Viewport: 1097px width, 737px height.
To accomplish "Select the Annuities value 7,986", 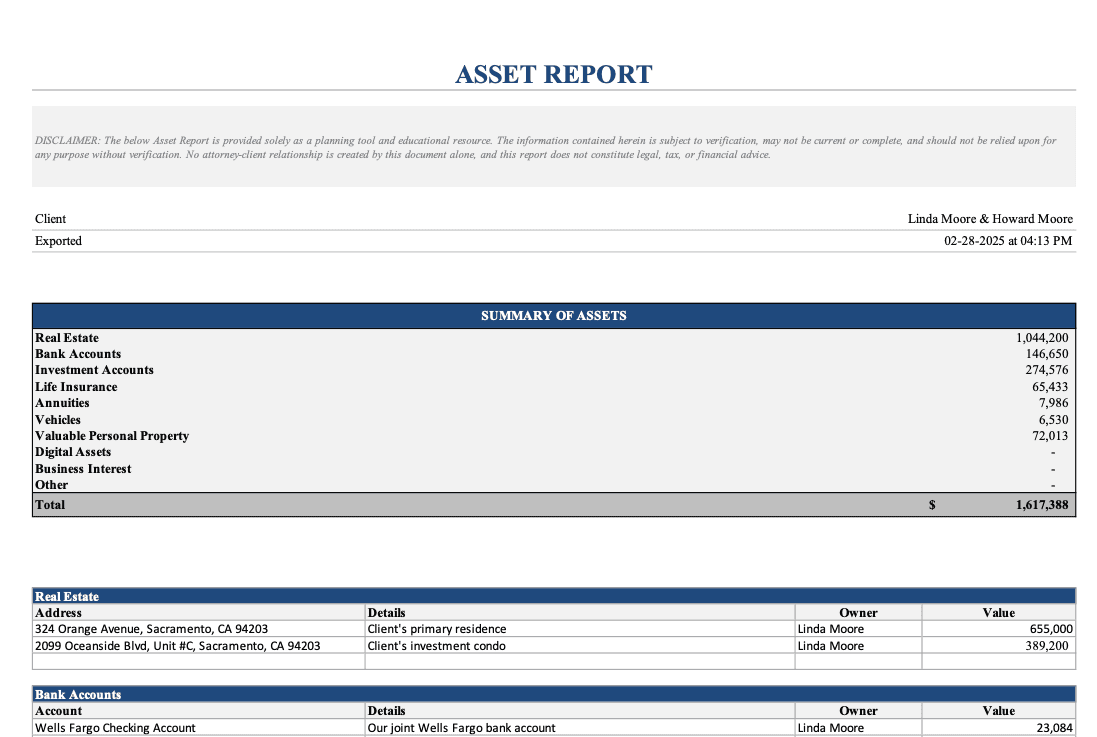I will pos(1052,403).
